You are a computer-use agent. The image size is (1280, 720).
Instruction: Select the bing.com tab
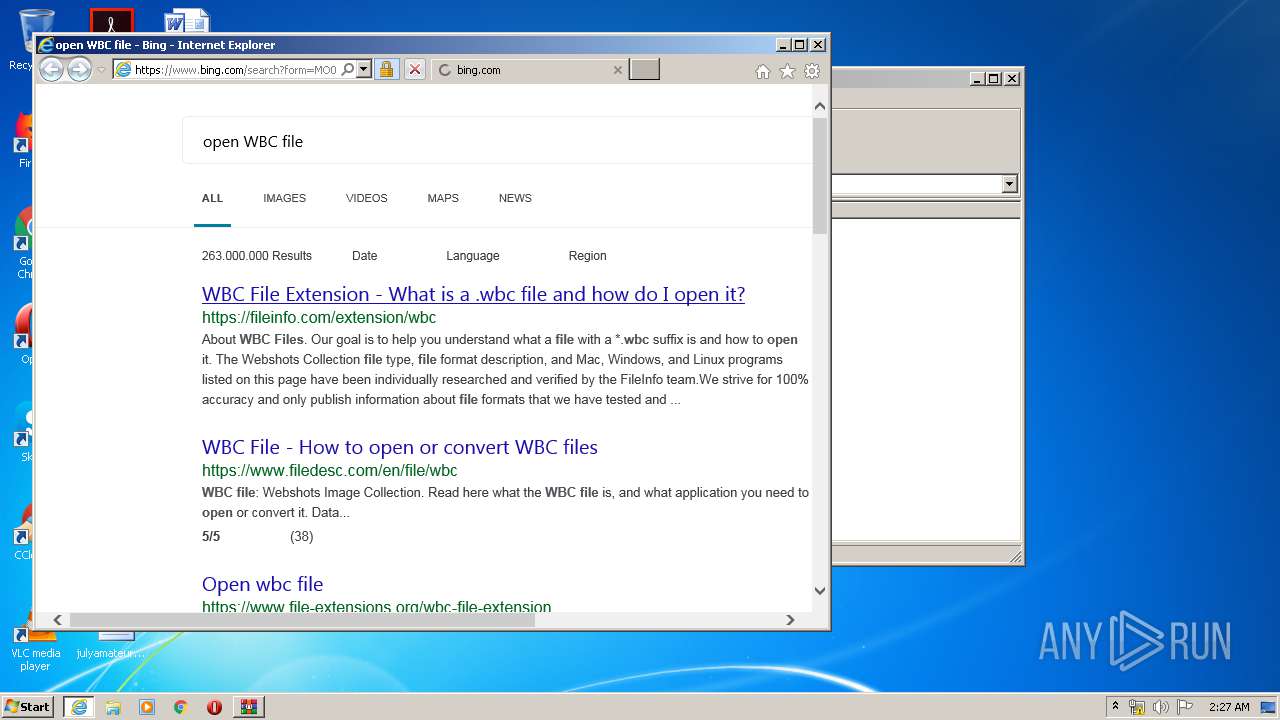[x=529, y=70]
